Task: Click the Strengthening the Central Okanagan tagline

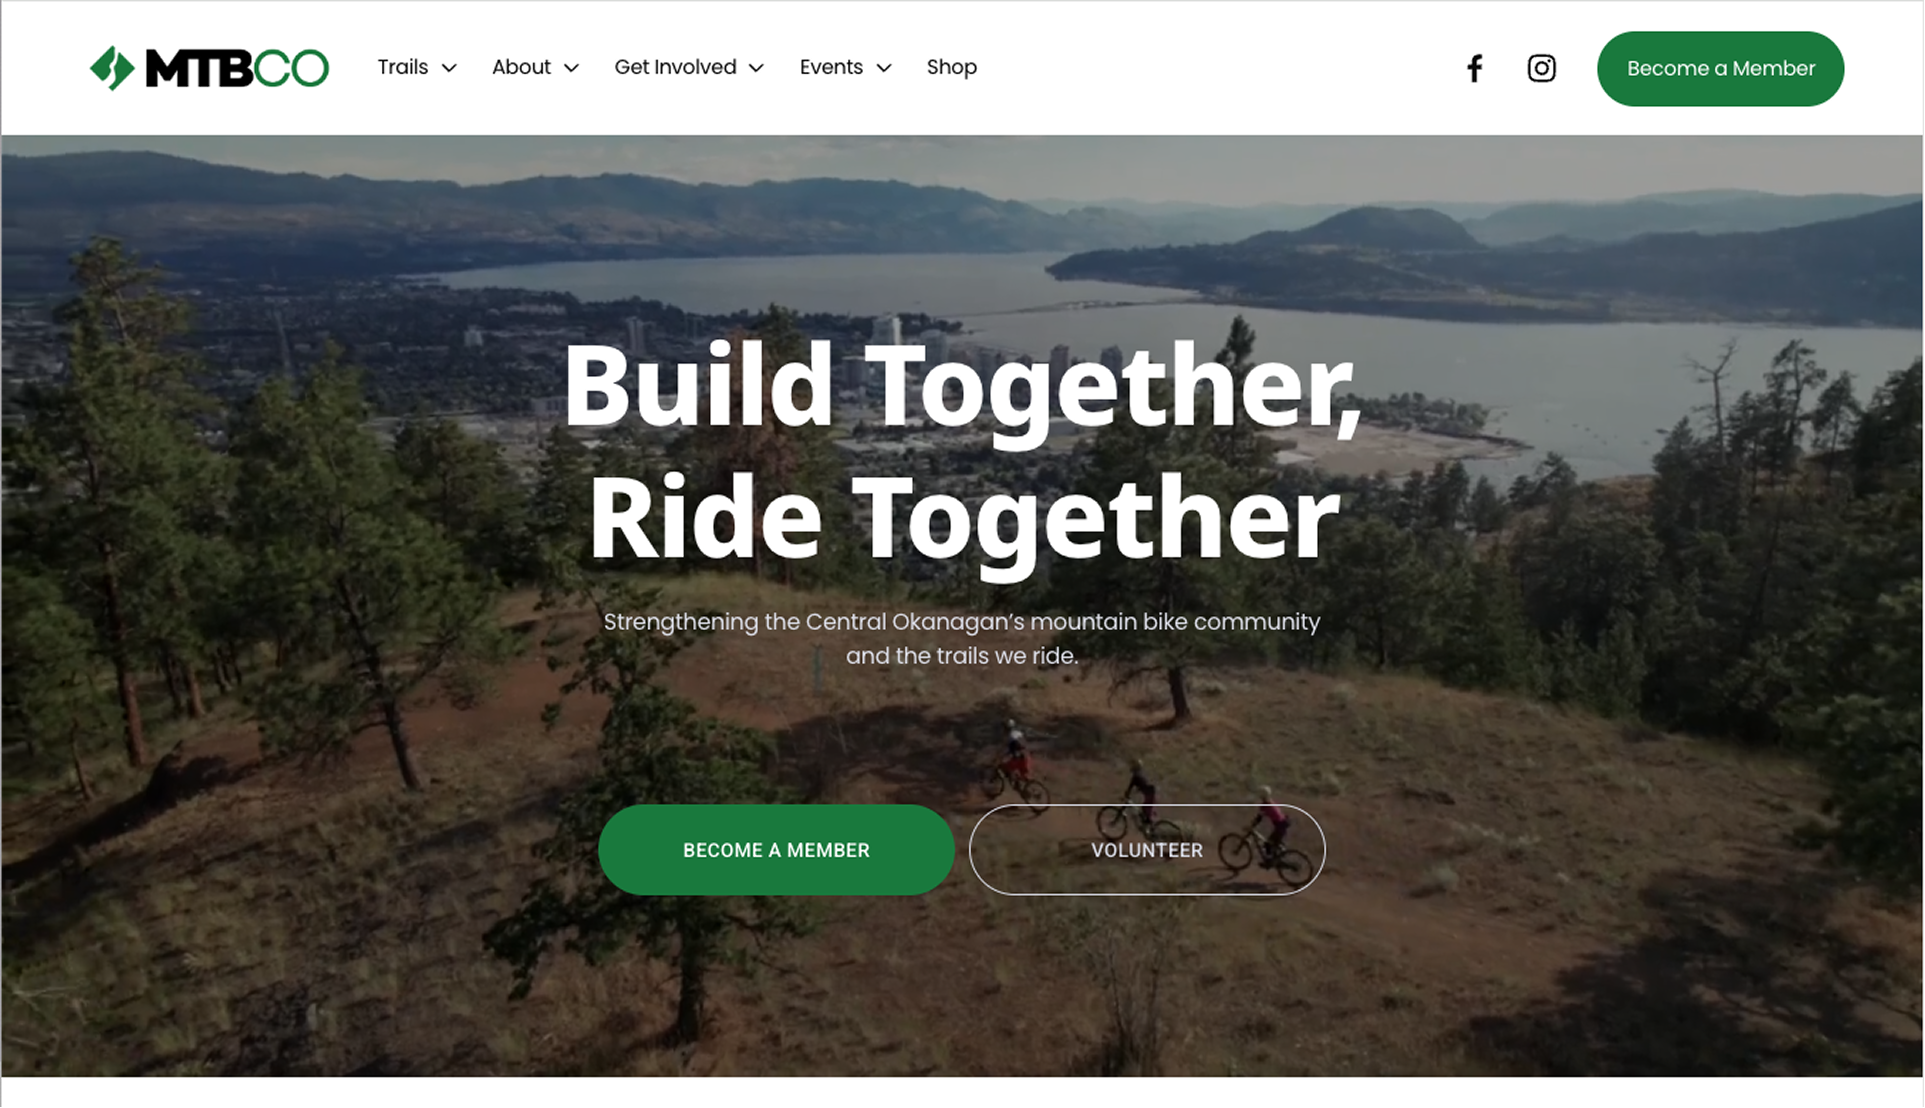Action: (x=962, y=638)
